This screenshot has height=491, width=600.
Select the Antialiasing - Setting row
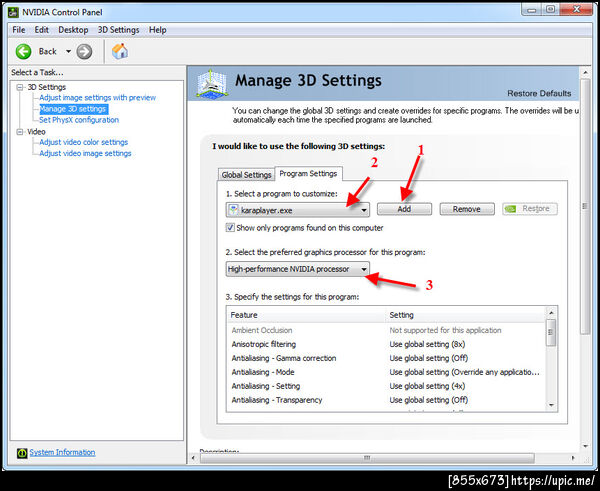(x=386, y=386)
